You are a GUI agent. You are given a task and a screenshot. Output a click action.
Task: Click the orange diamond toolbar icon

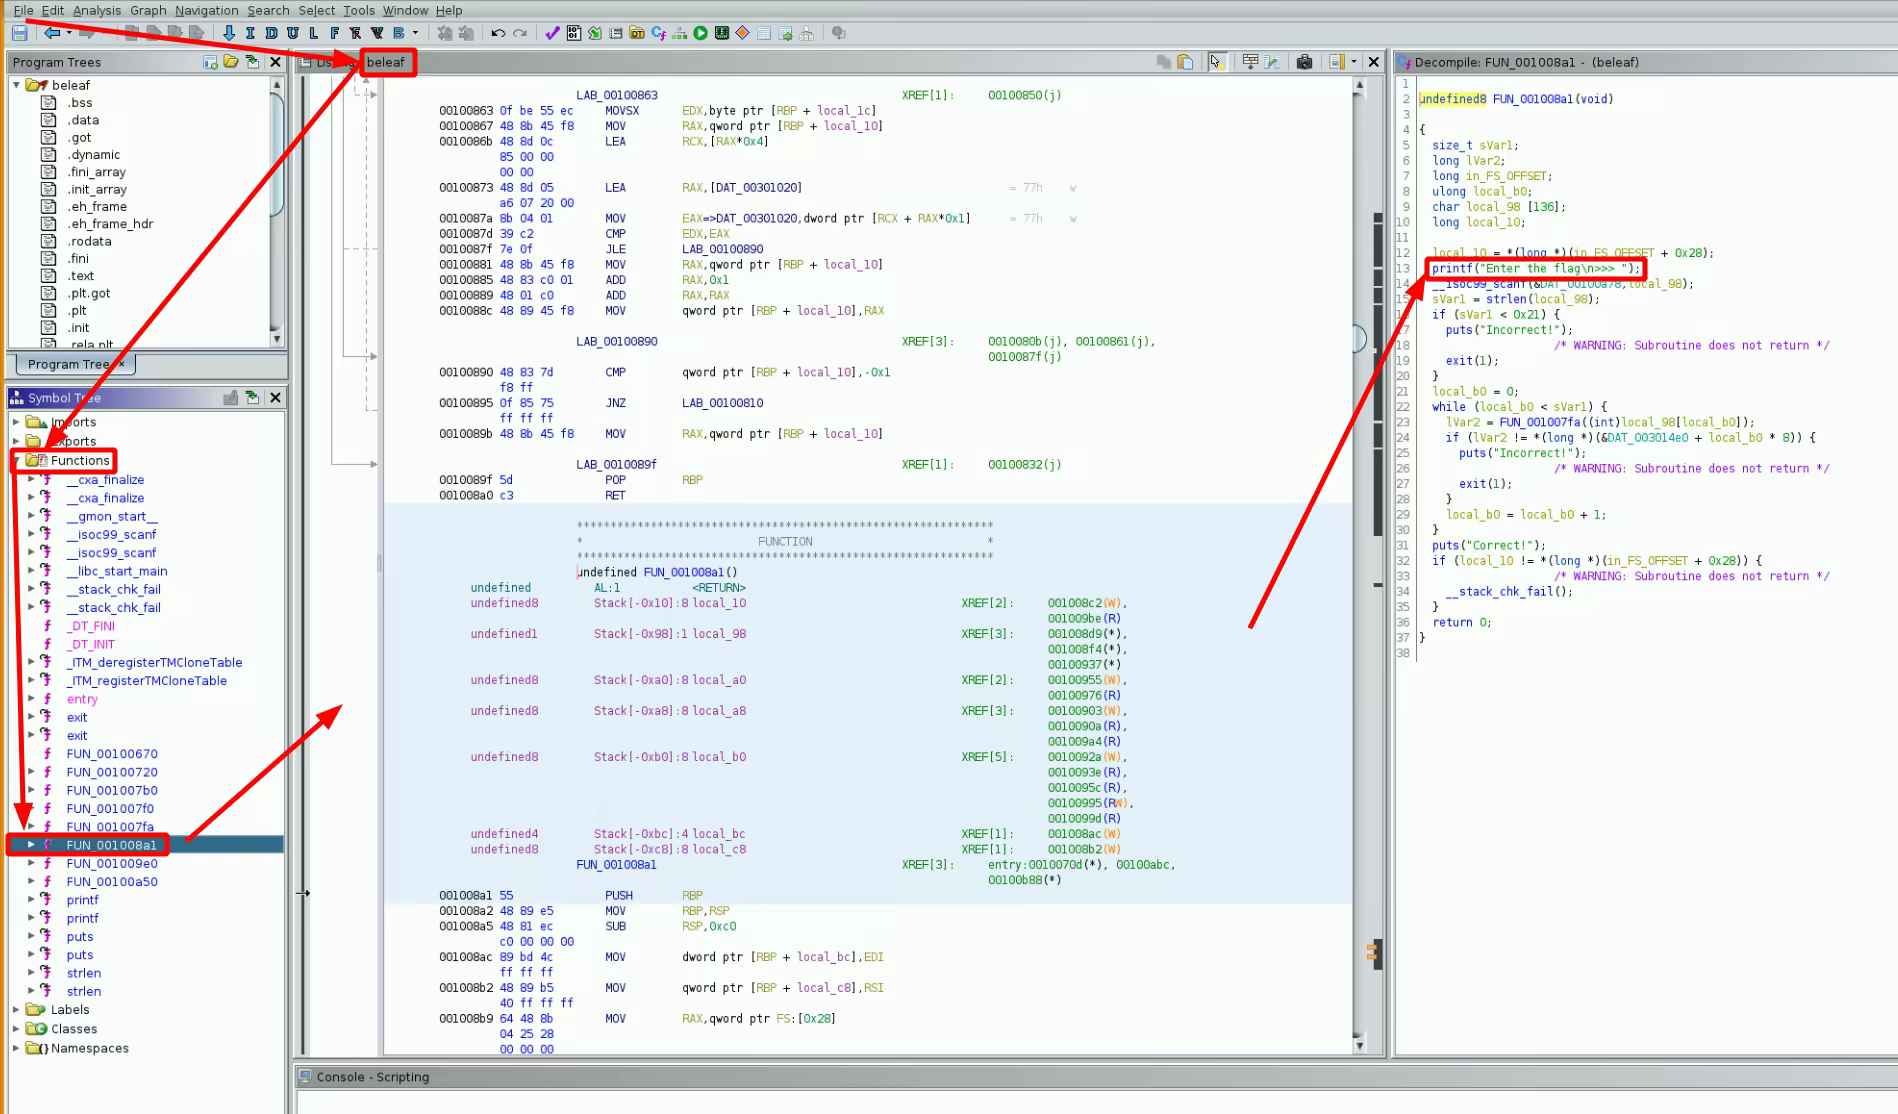(x=742, y=33)
